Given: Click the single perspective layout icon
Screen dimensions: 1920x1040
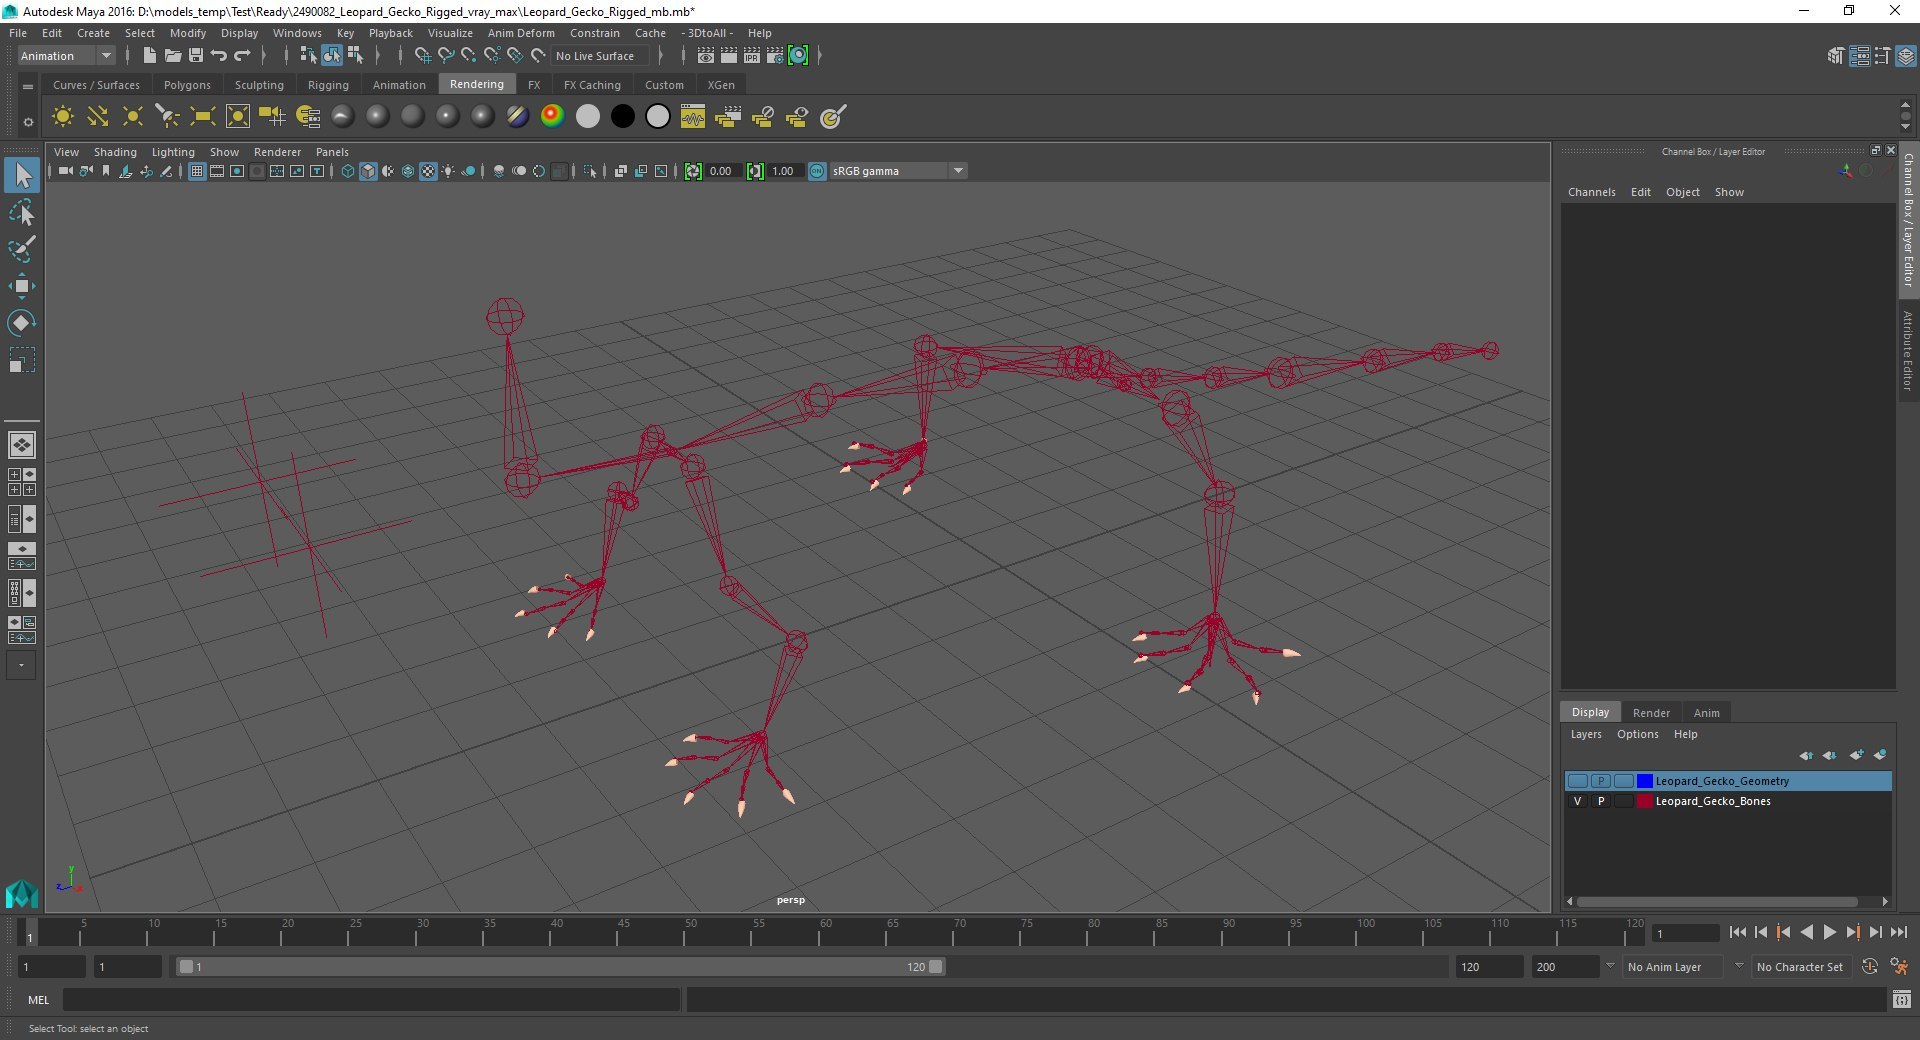Looking at the screenshot, I should [x=22, y=445].
